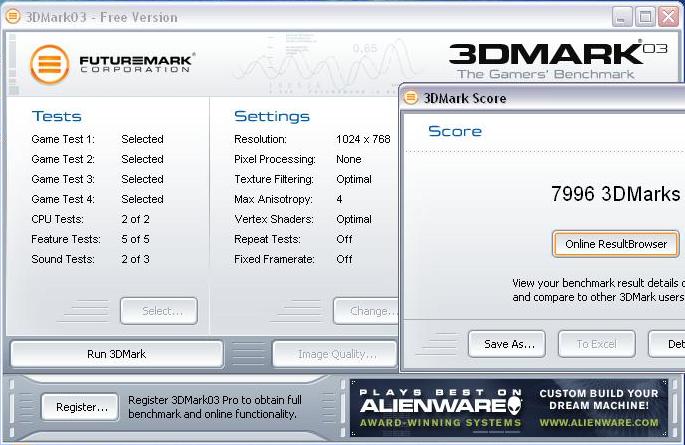
Task: Click the 'Texture Filtering:' label
Action: 274,179
